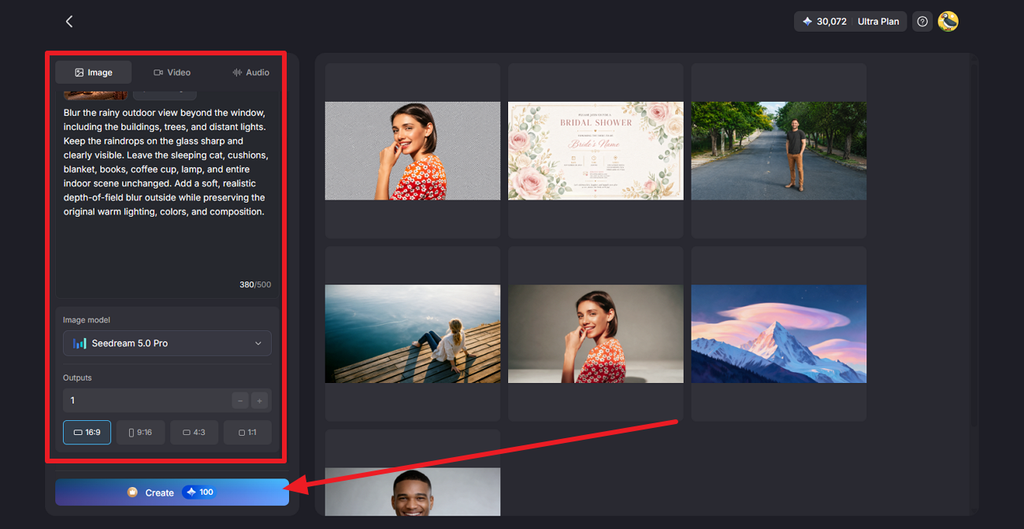
Task: Open the pink cloud mountain illustration
Action: 778,334
